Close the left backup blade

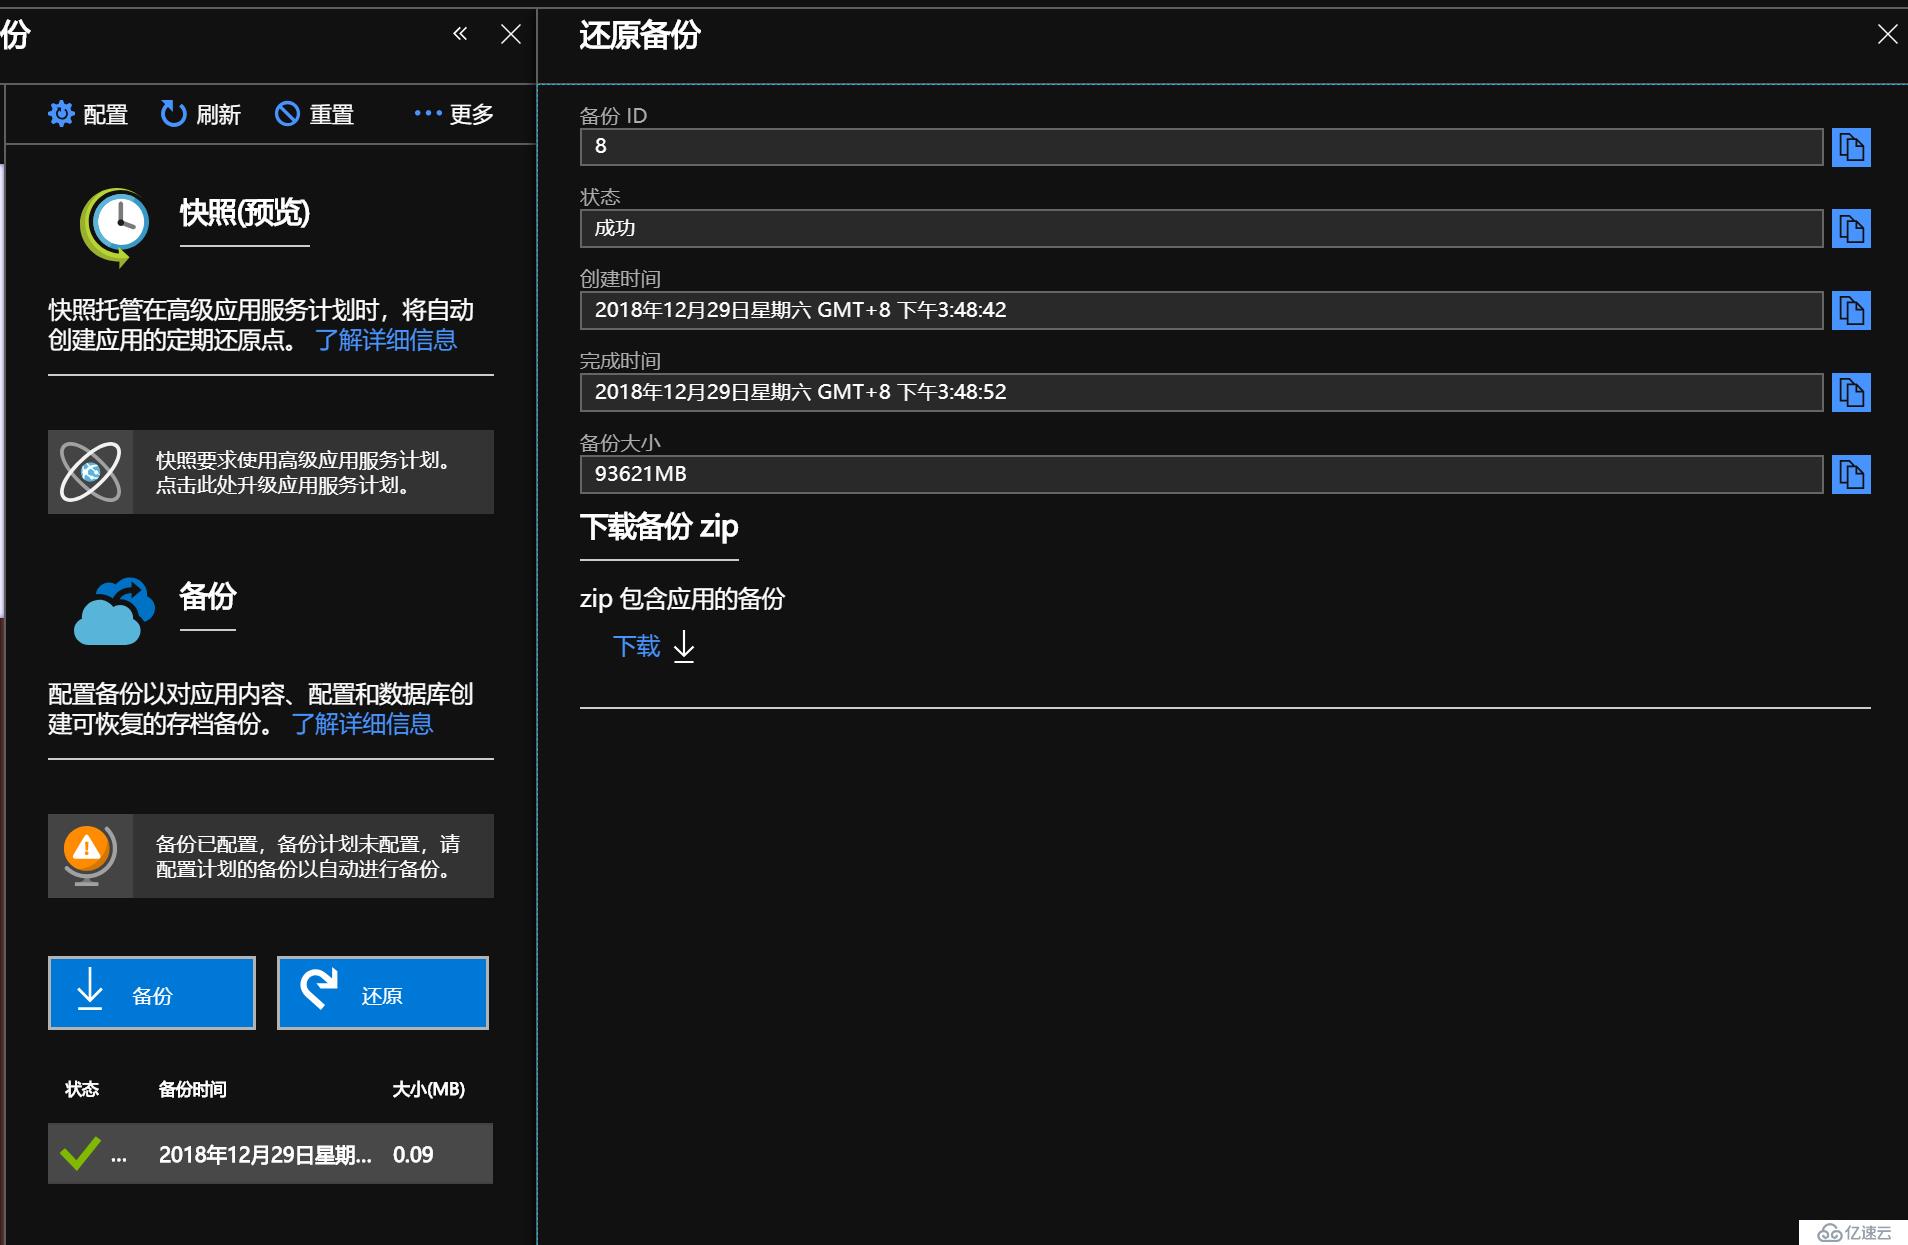click(511, 34)
